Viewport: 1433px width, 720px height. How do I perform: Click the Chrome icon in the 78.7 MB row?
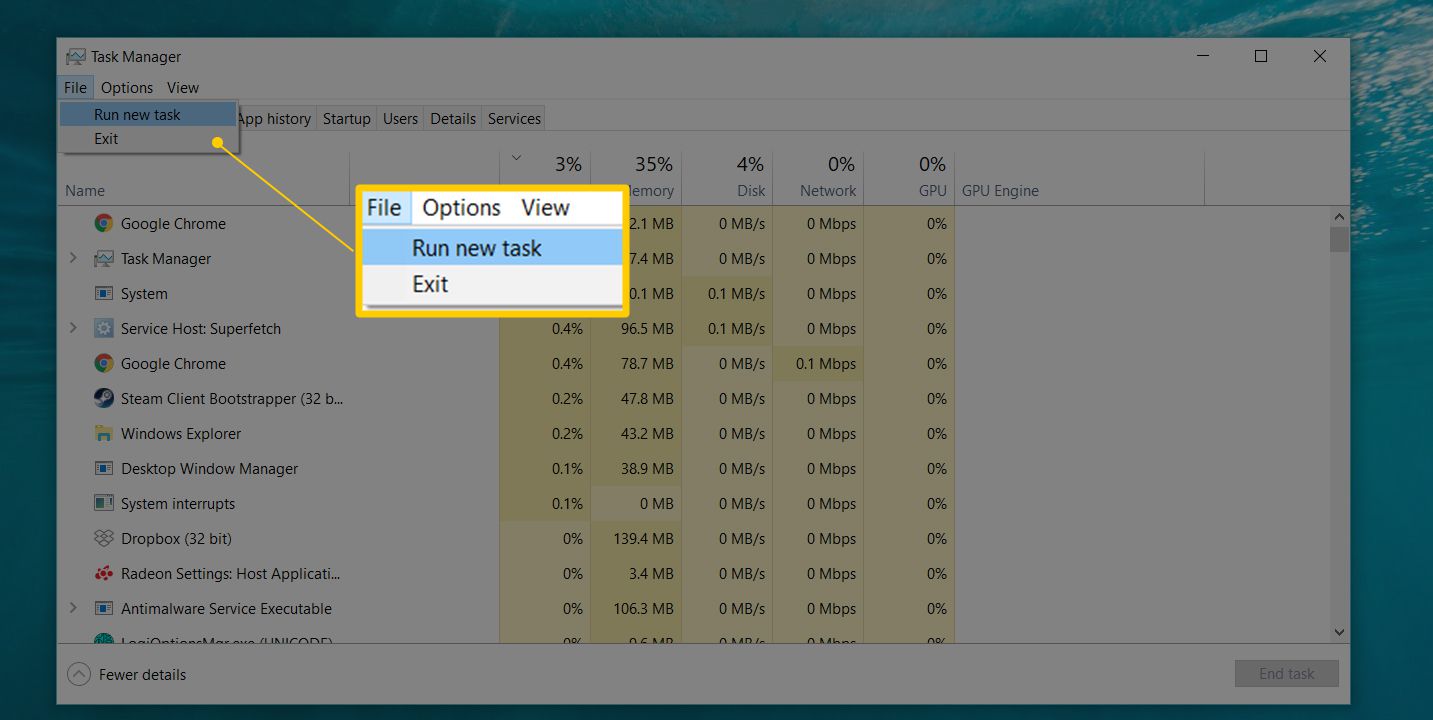pyautogui.click(x=103, y=363)
